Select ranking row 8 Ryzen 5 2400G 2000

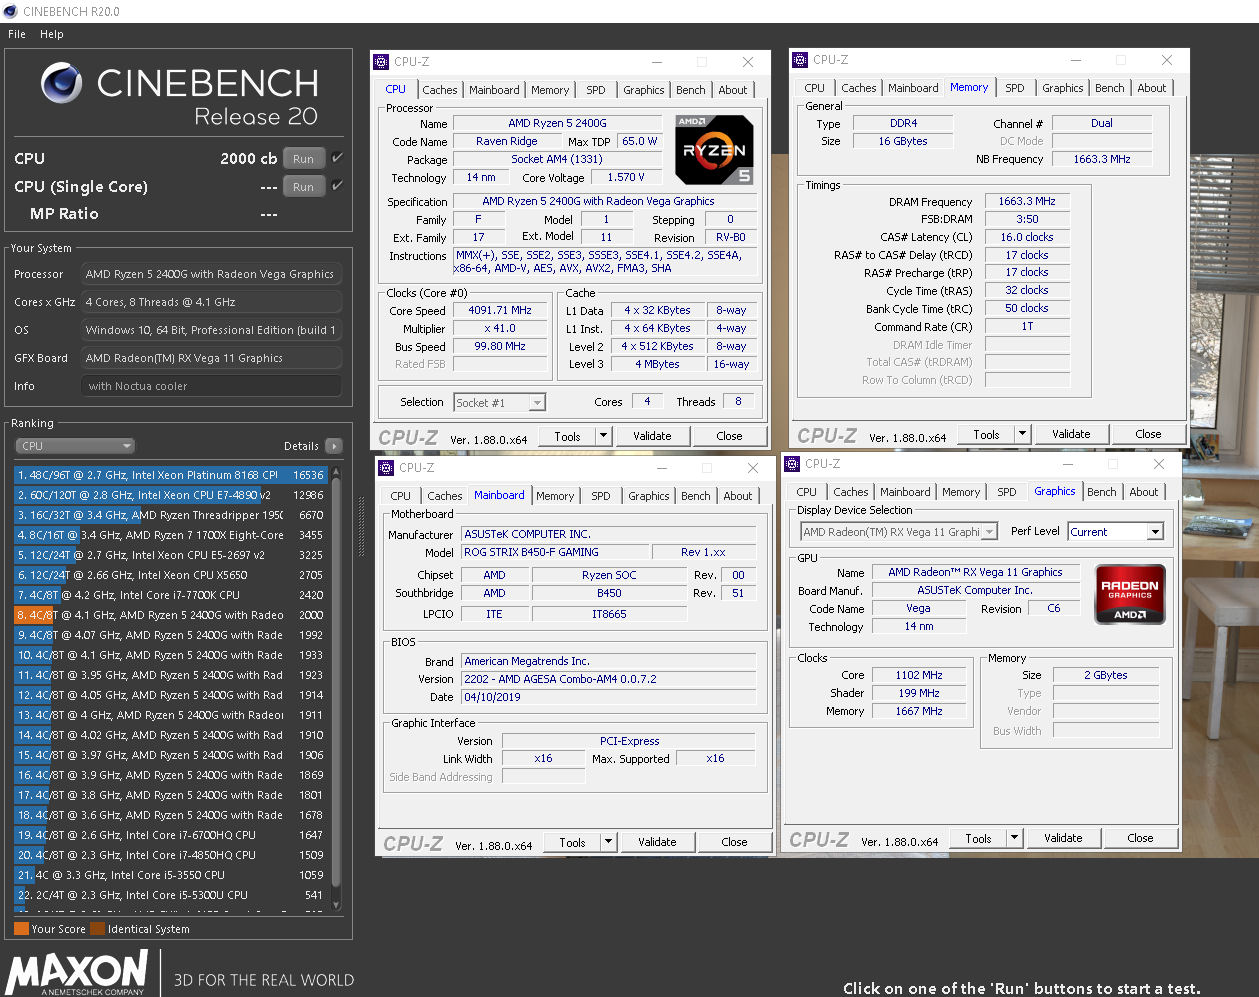point(170,615)
